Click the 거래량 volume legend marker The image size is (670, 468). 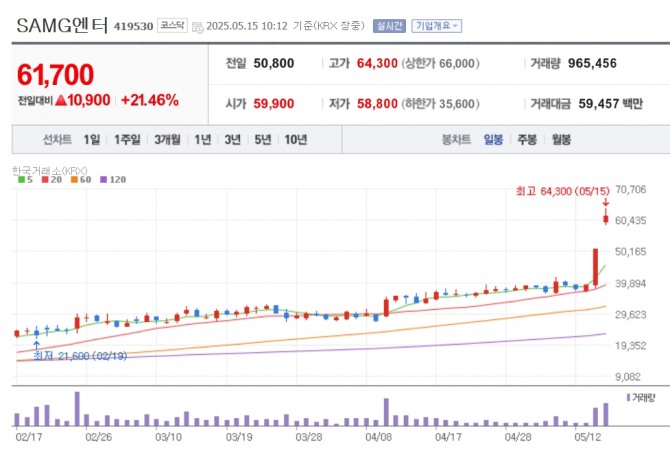coord(628,397)
